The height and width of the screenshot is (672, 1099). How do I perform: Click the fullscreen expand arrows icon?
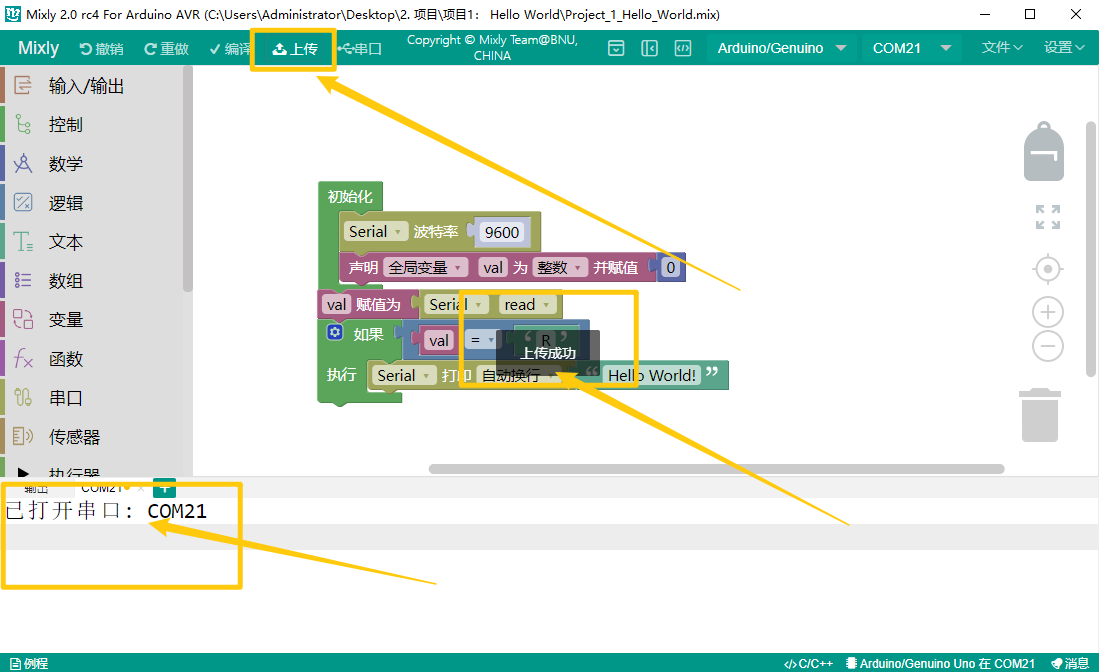pyautogui.click(x=1048, y=217)
